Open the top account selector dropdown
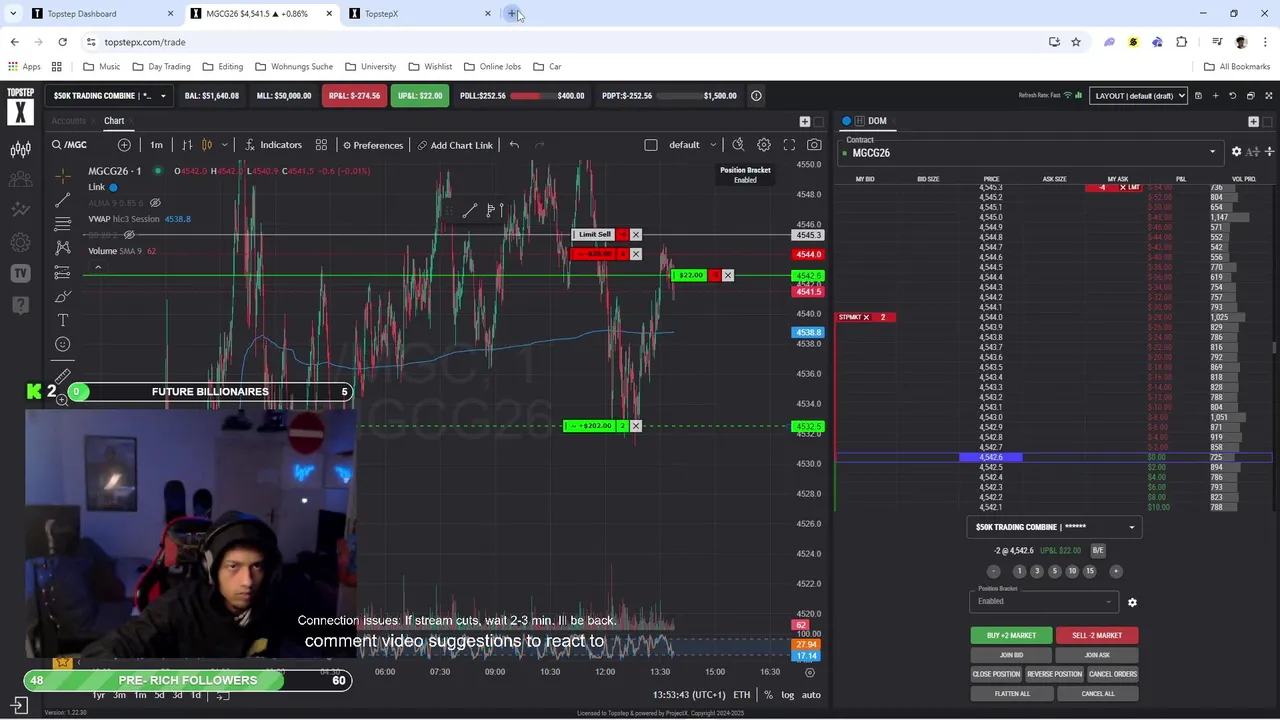 pyautogui.click(x=110, y=96)
